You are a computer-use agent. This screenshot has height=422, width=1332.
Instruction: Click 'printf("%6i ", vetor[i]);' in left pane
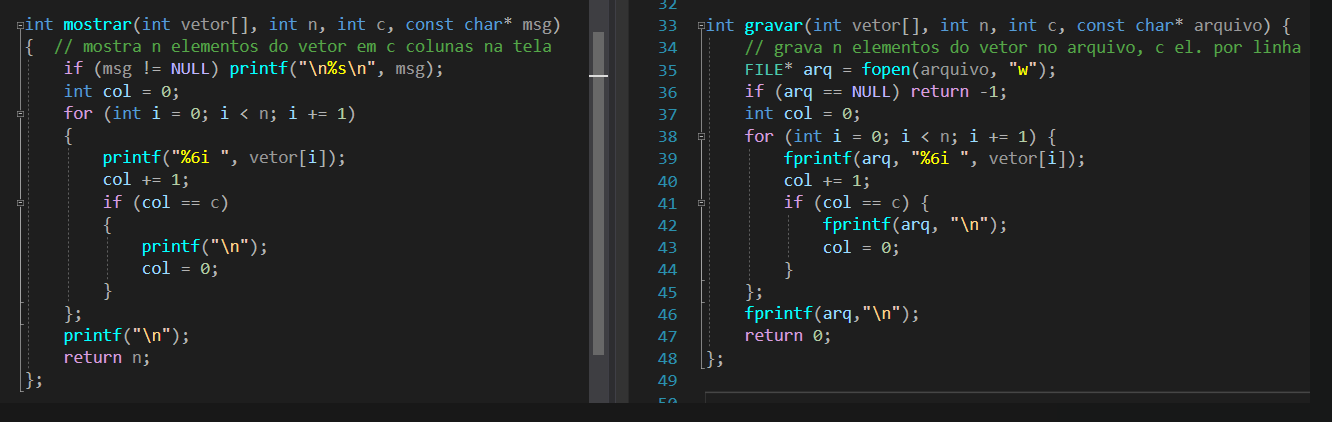pyautogui.click(x=224, y=158)
